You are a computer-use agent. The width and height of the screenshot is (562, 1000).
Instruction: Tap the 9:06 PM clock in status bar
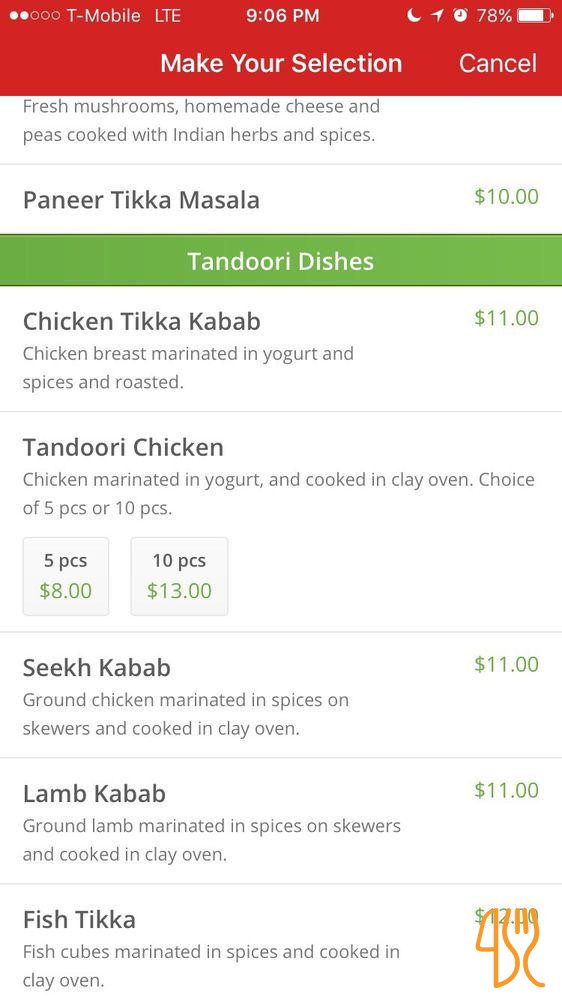pos(283,15)
